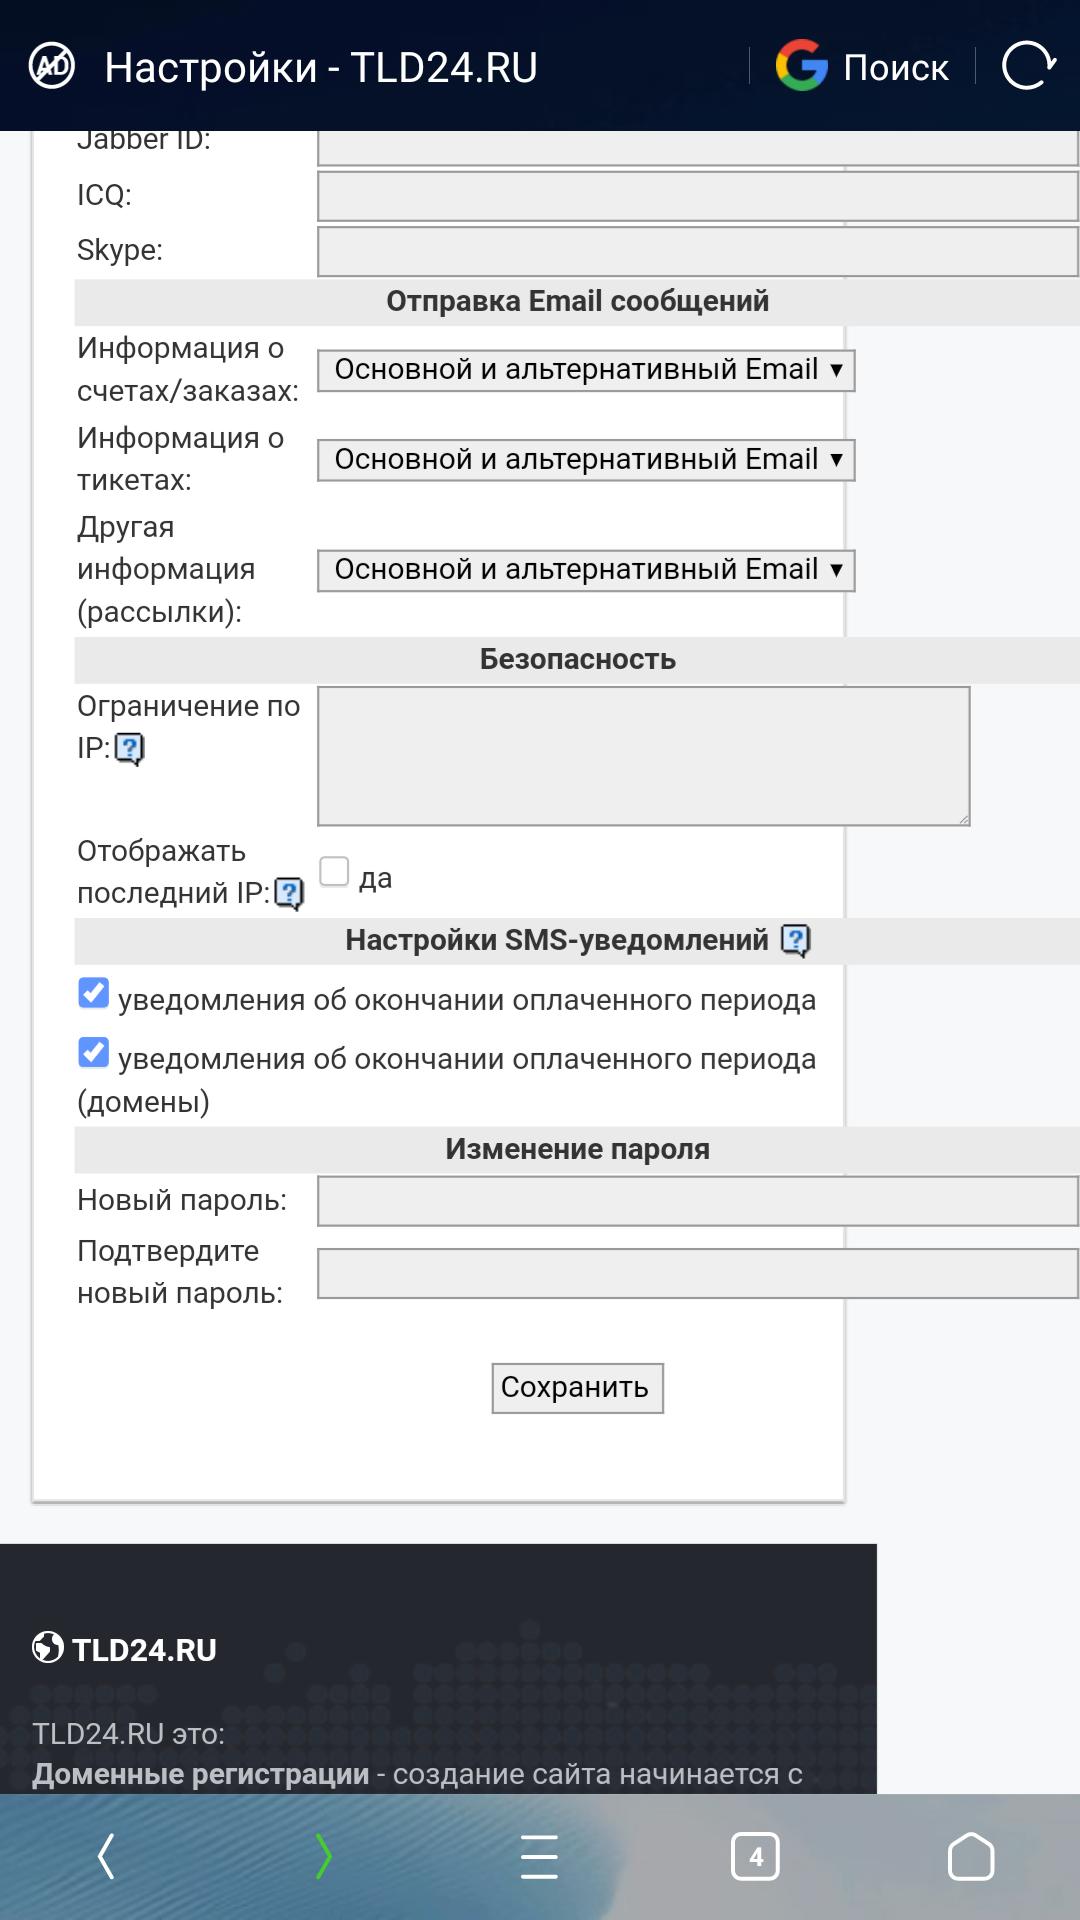Open tickets information email dropdown
Viewport: 1080px width, 1920px height.
coord(586,460)
